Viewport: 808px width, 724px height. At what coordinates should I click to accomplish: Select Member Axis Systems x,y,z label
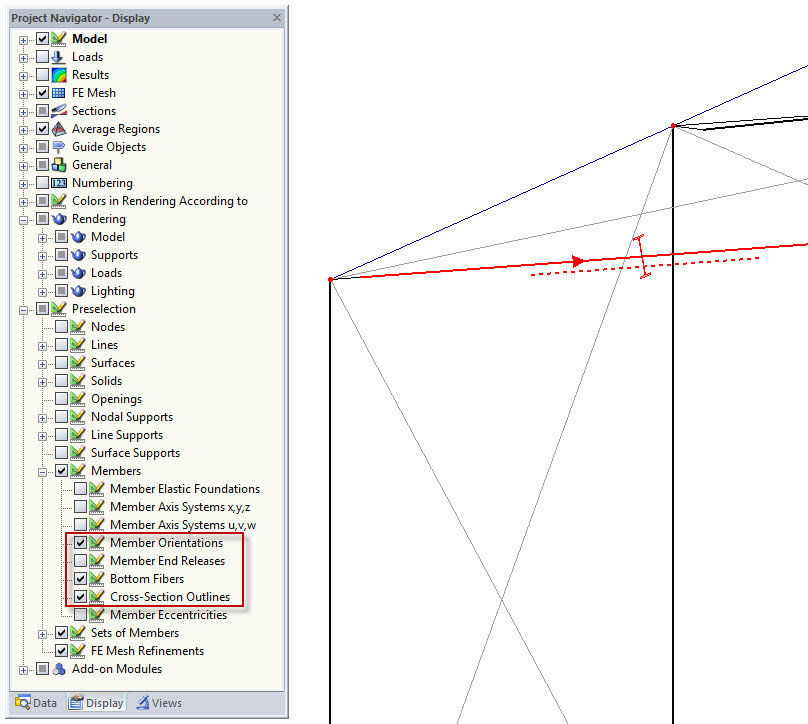coord(180,507)
